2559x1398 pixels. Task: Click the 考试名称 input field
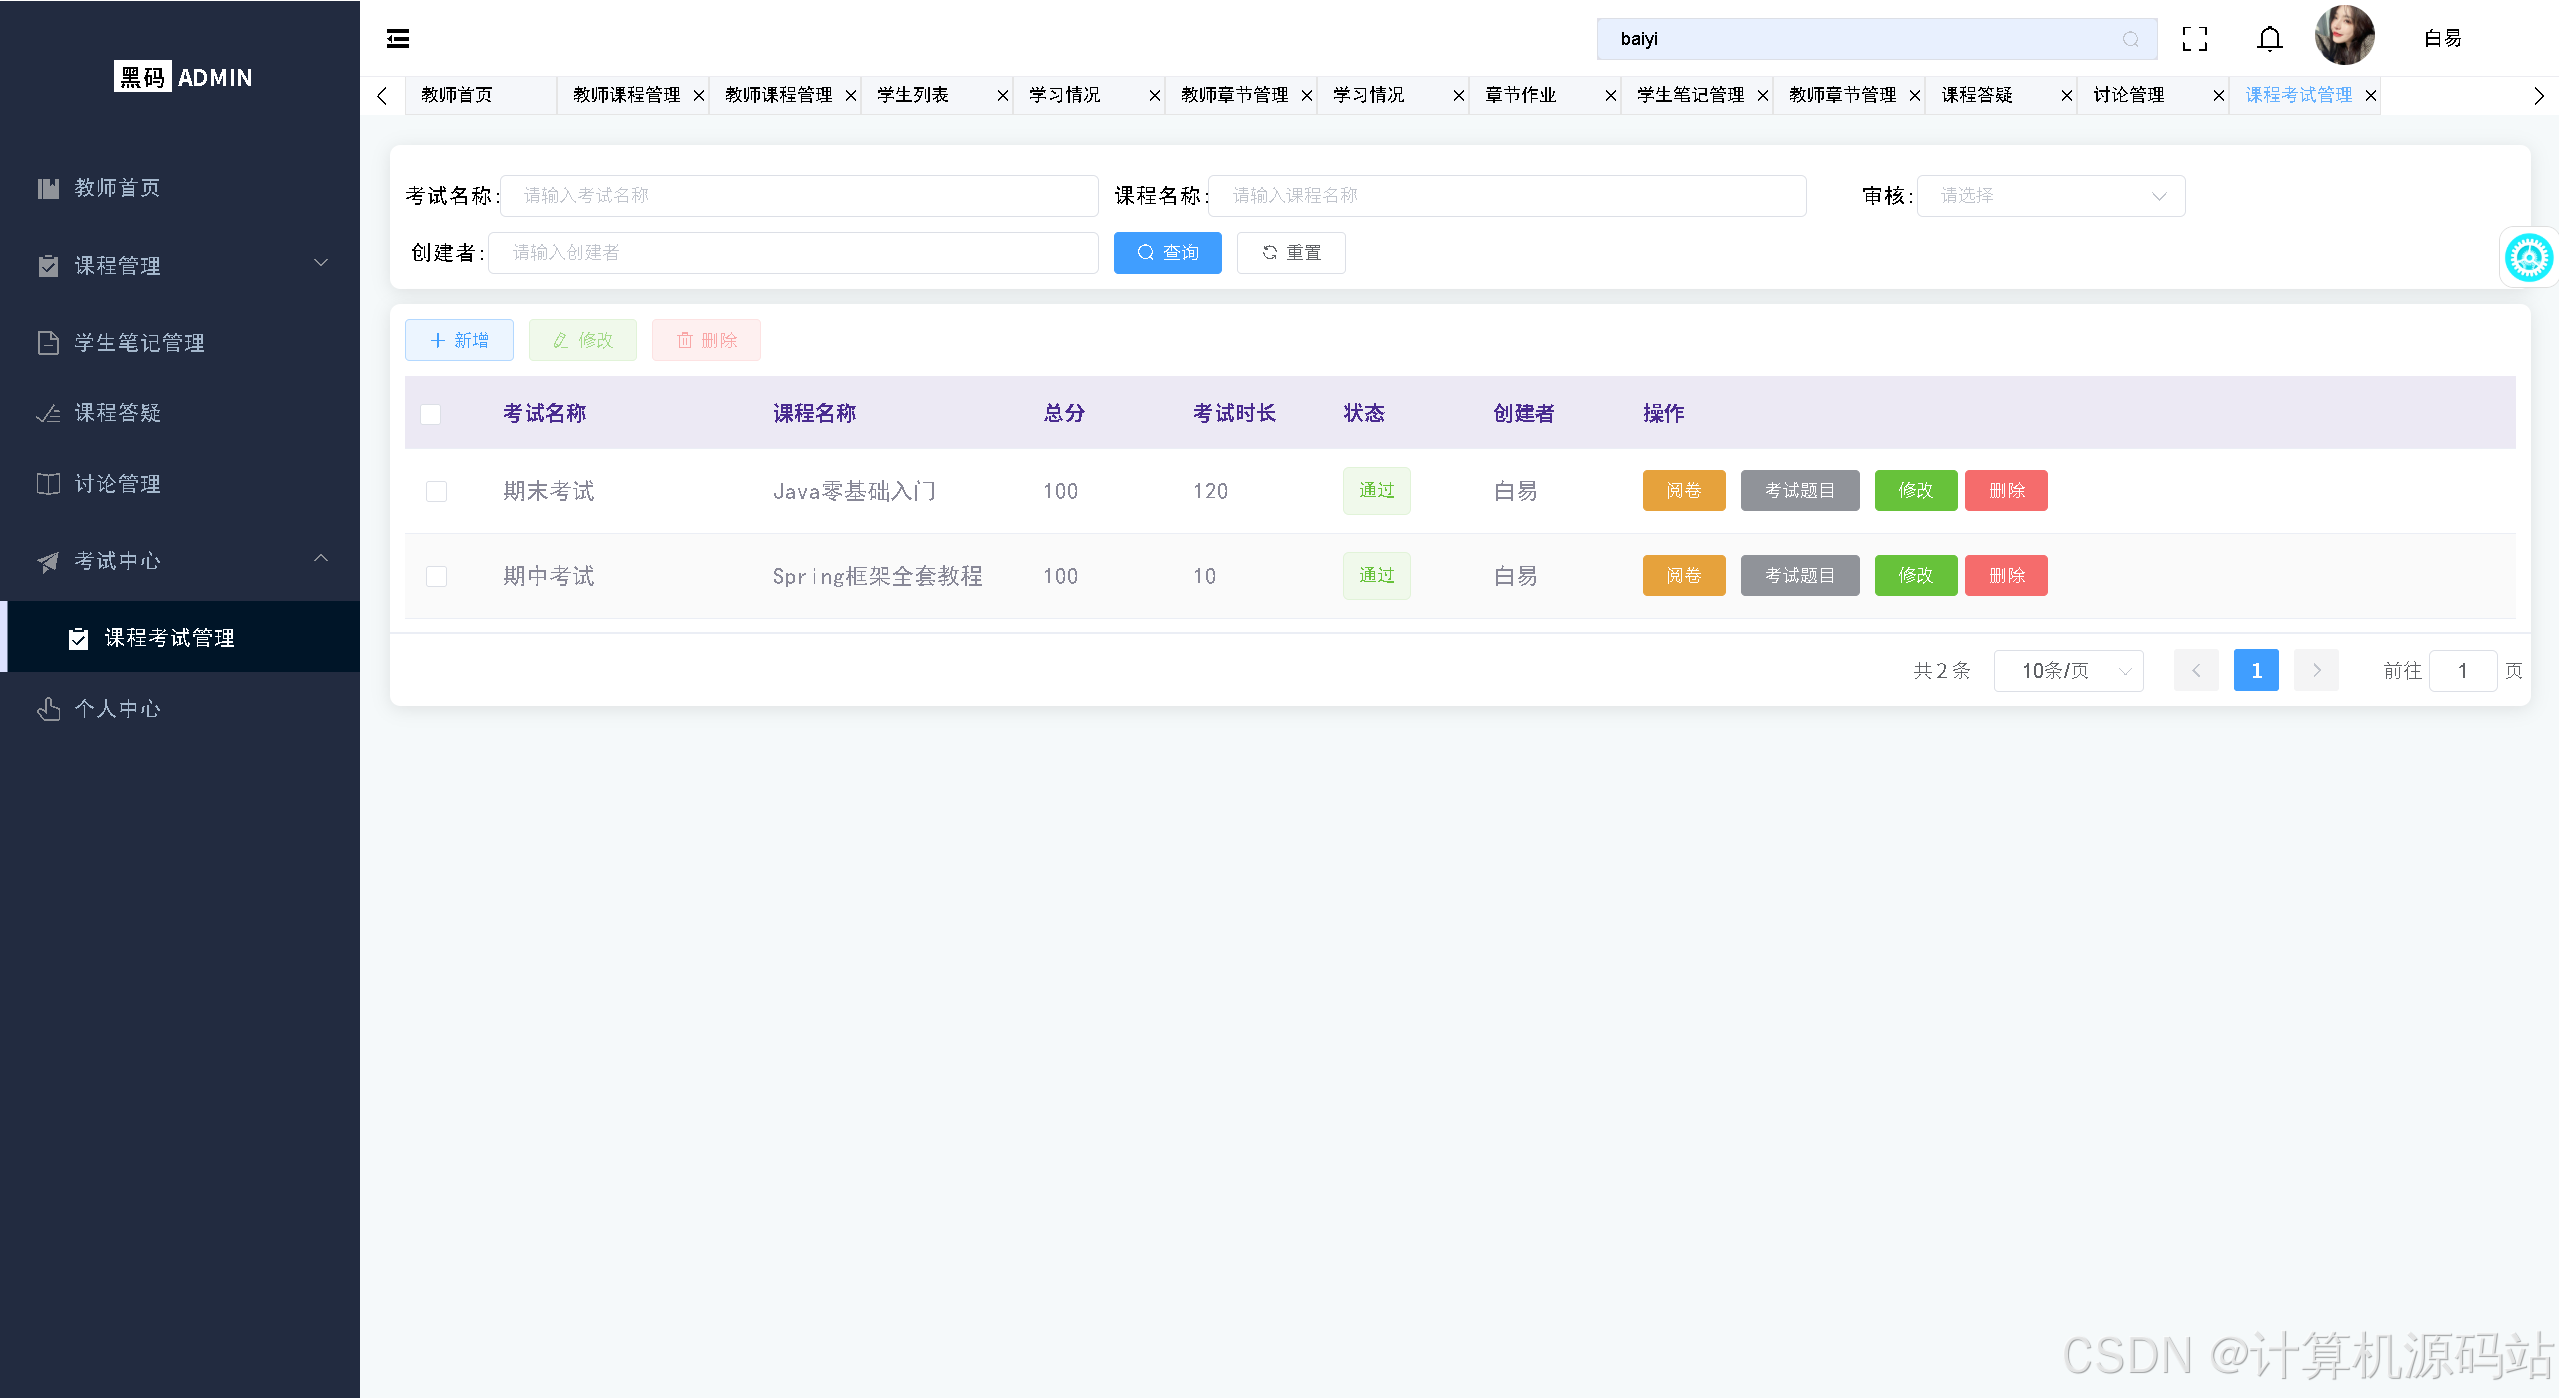pos(798,196)
